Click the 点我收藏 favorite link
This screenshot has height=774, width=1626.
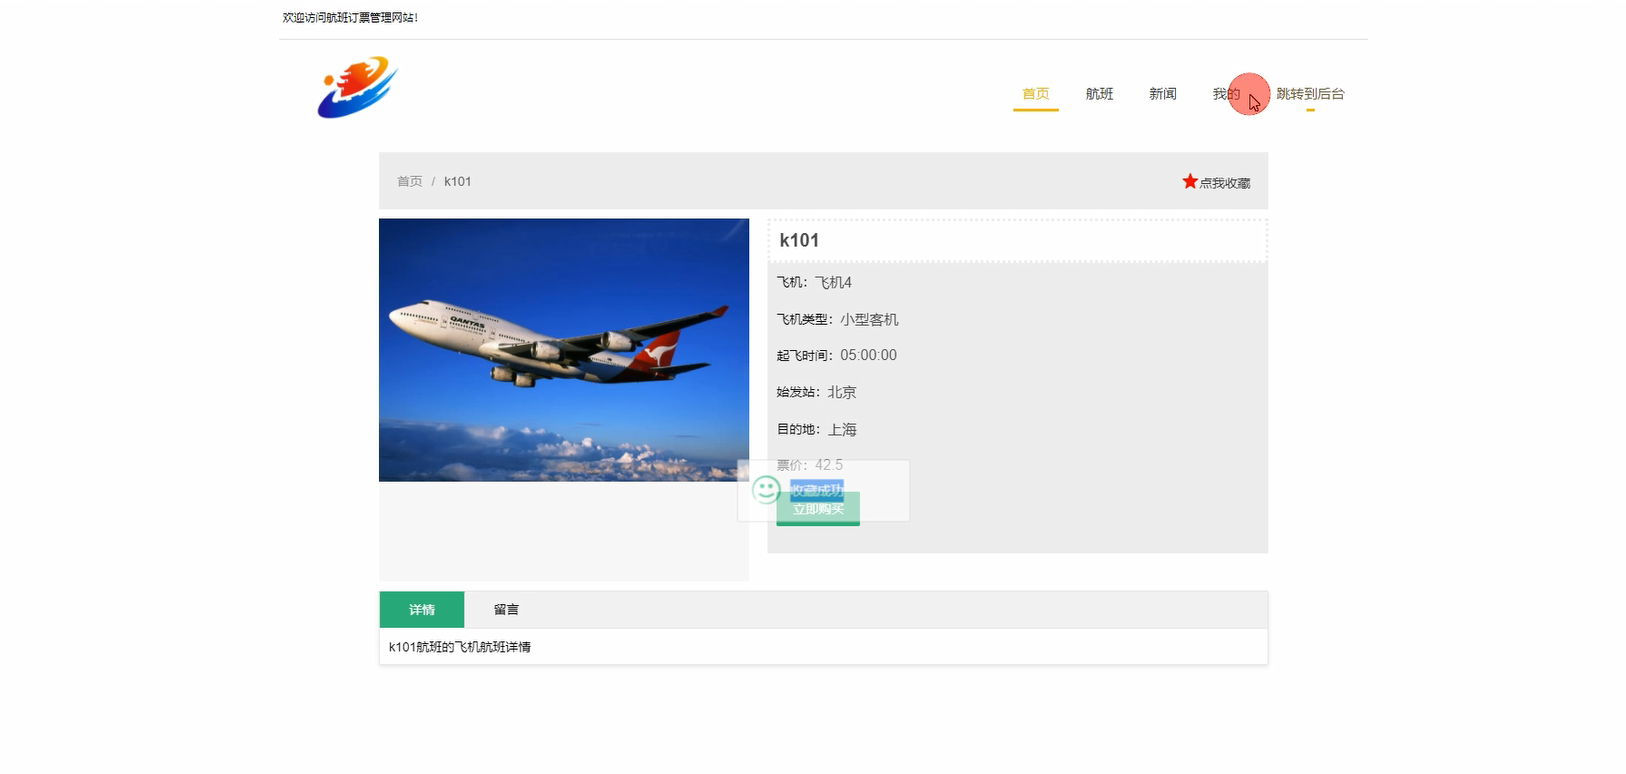pyautogui.click(x=1225, y=183)
